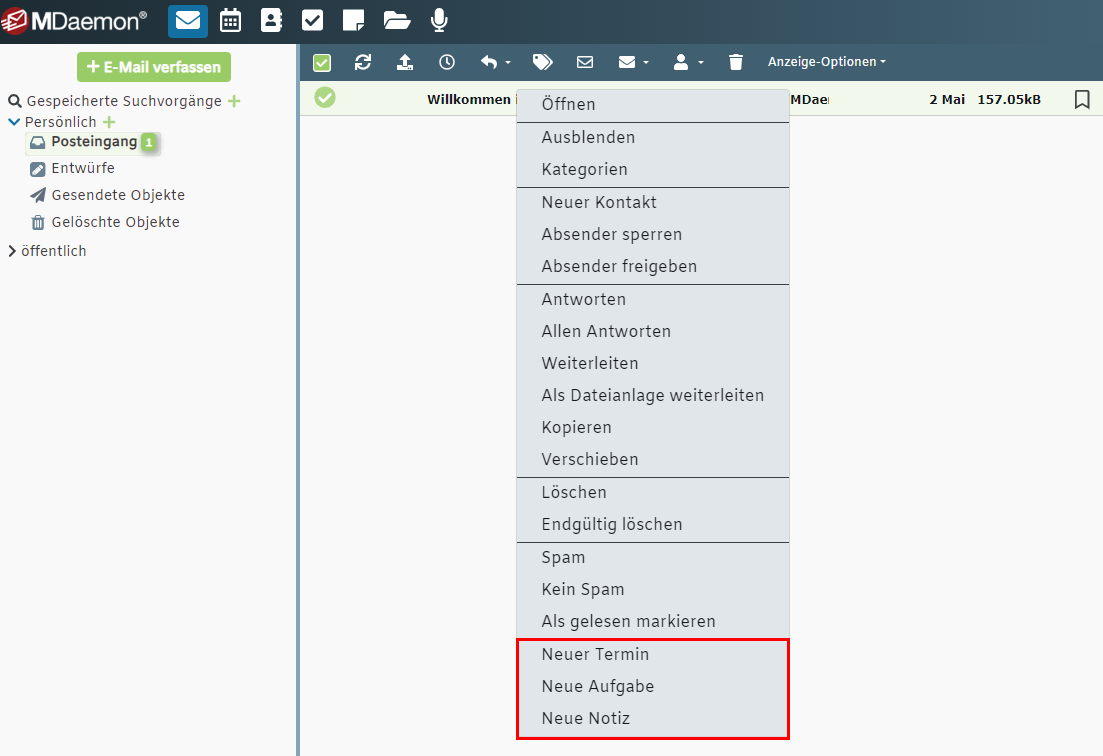1103x756 pixels.
Task: Open the Anzeige-Optionen dropdown
Action: coord(827,62)
